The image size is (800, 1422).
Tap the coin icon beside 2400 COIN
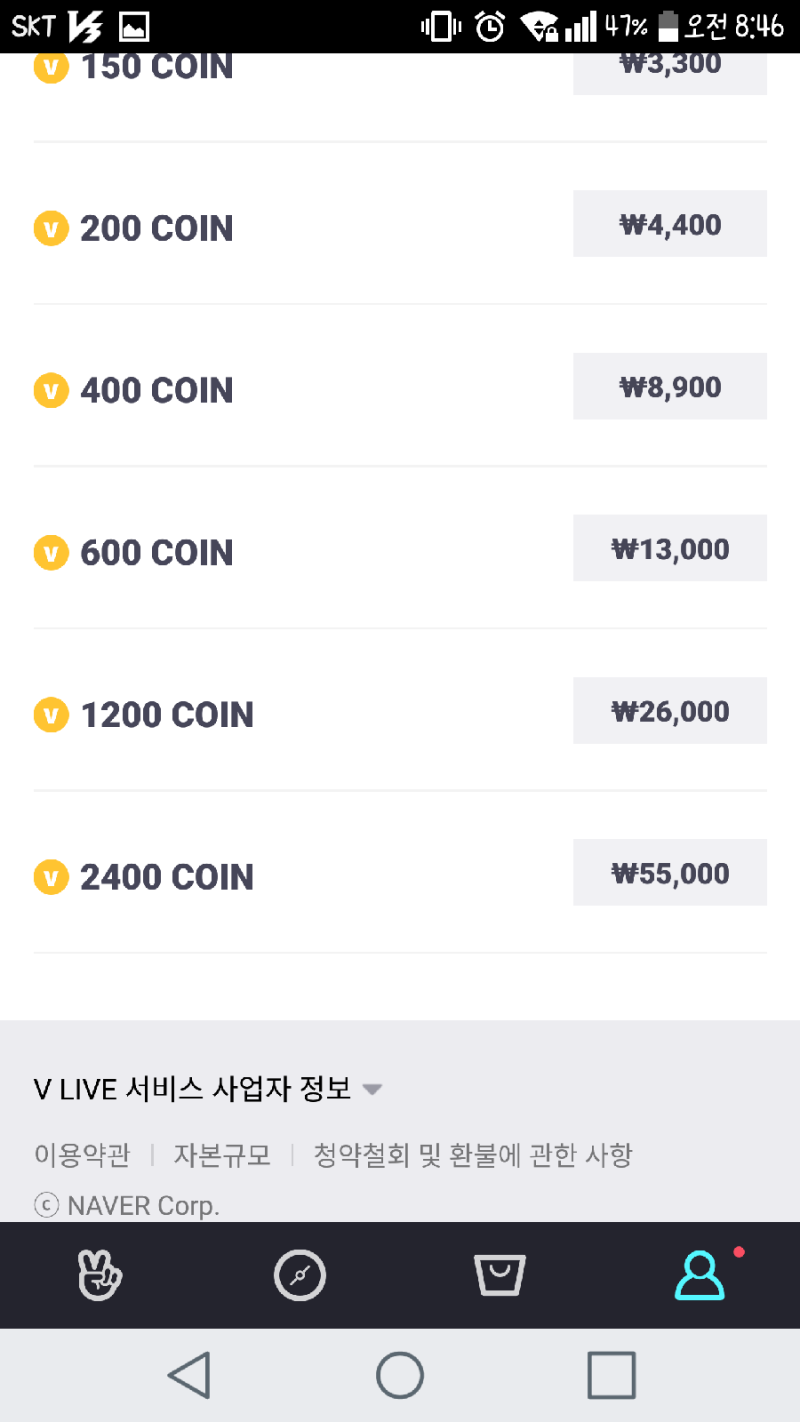[x=51, y=877]
